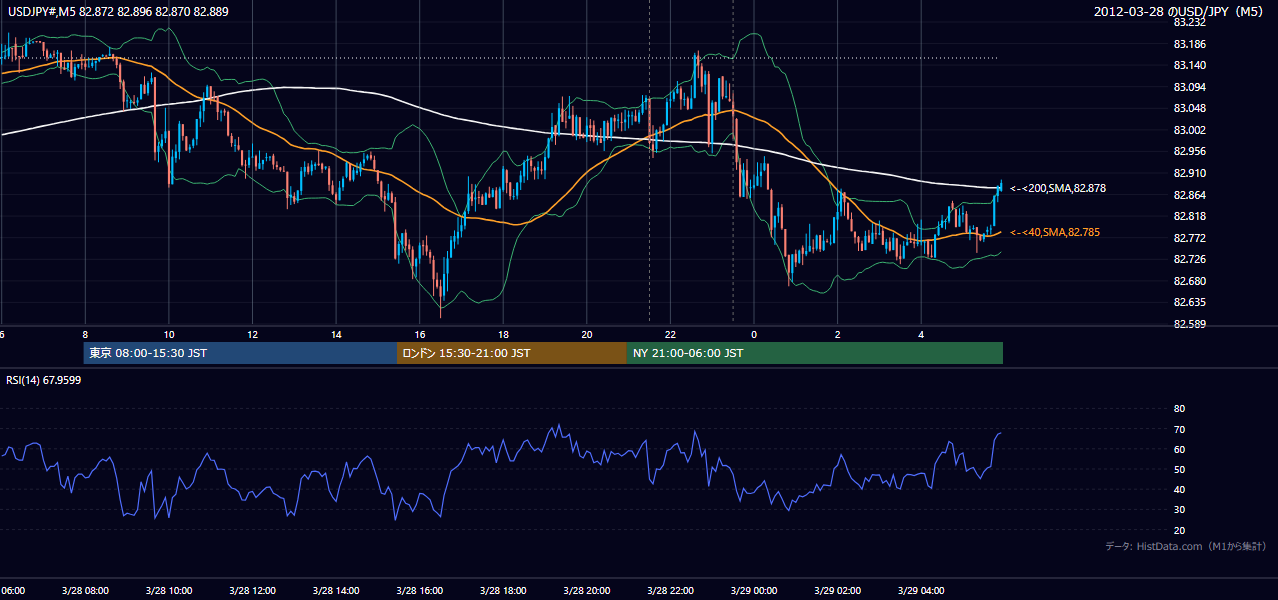Click the 82.956 price axis label
Image resolution: width=1278 pixels, height=600 pixels.
pos(1189,151)
